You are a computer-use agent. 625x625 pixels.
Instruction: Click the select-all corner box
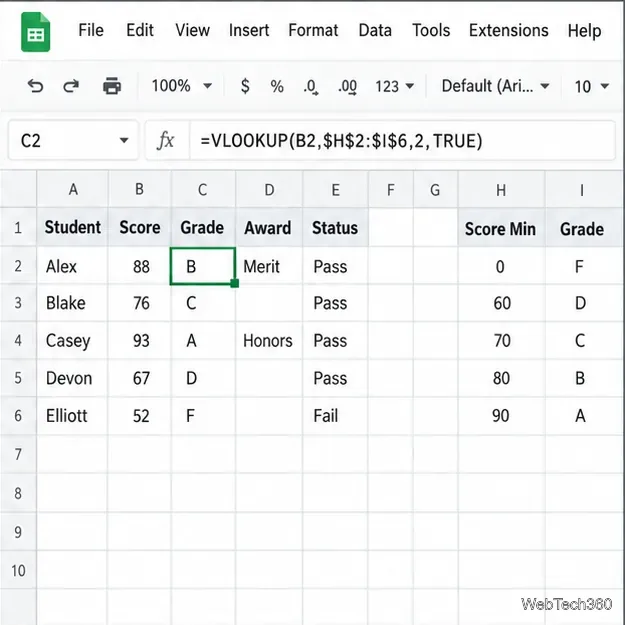tap(18, 189)
